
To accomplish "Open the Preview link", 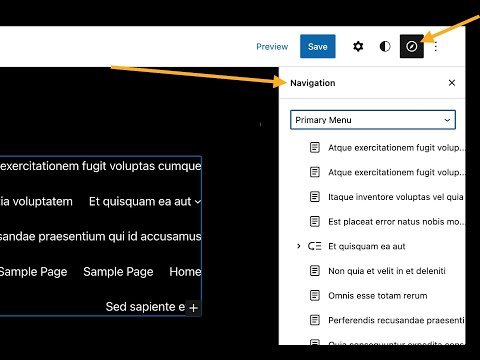I will (272, 47).
